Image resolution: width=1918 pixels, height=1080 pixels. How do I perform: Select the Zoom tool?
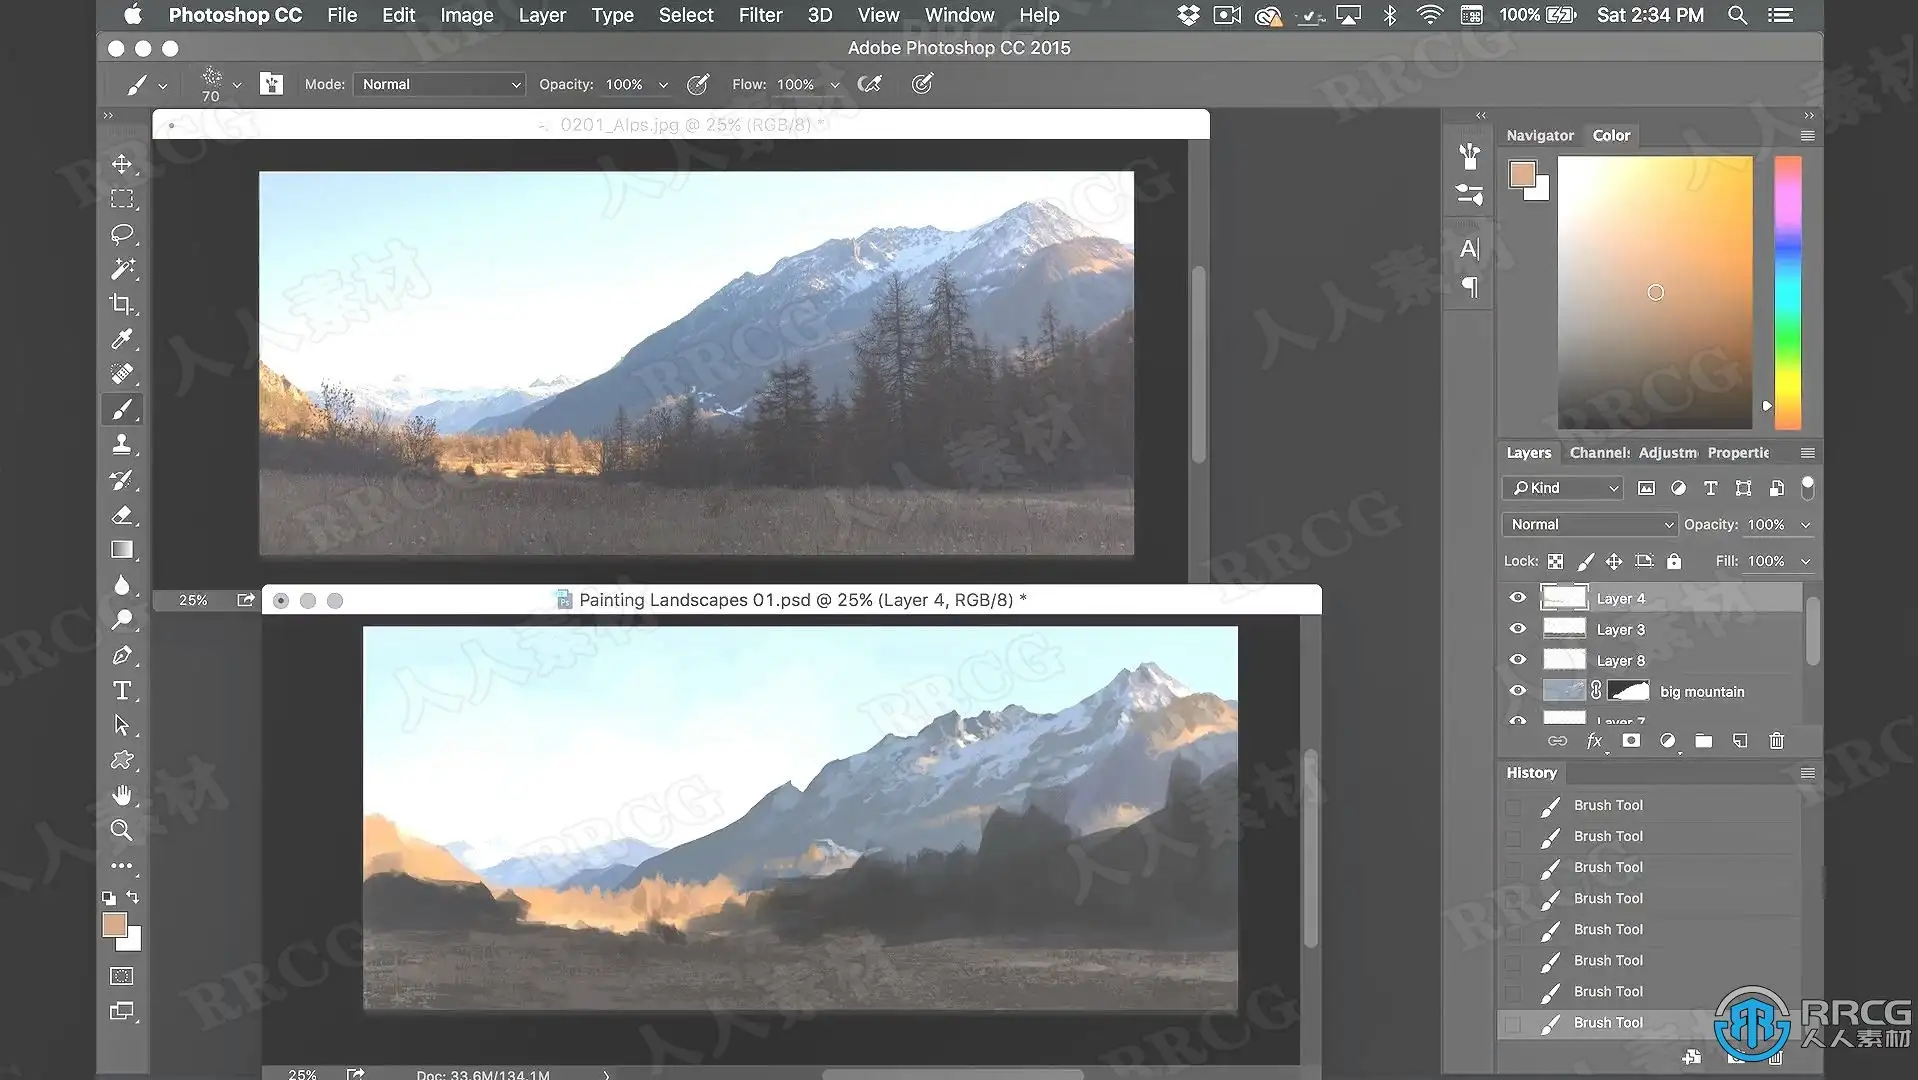pyautogui.click(x=122, y=830)
